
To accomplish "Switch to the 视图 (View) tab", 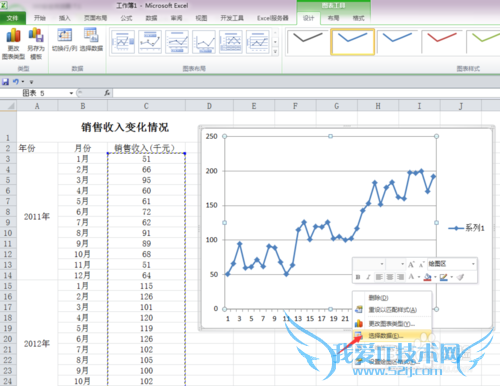I will click(x=201, y=18).
